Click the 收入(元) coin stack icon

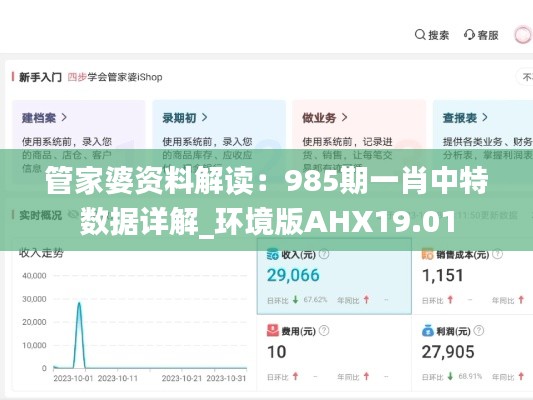click(273, 254)
